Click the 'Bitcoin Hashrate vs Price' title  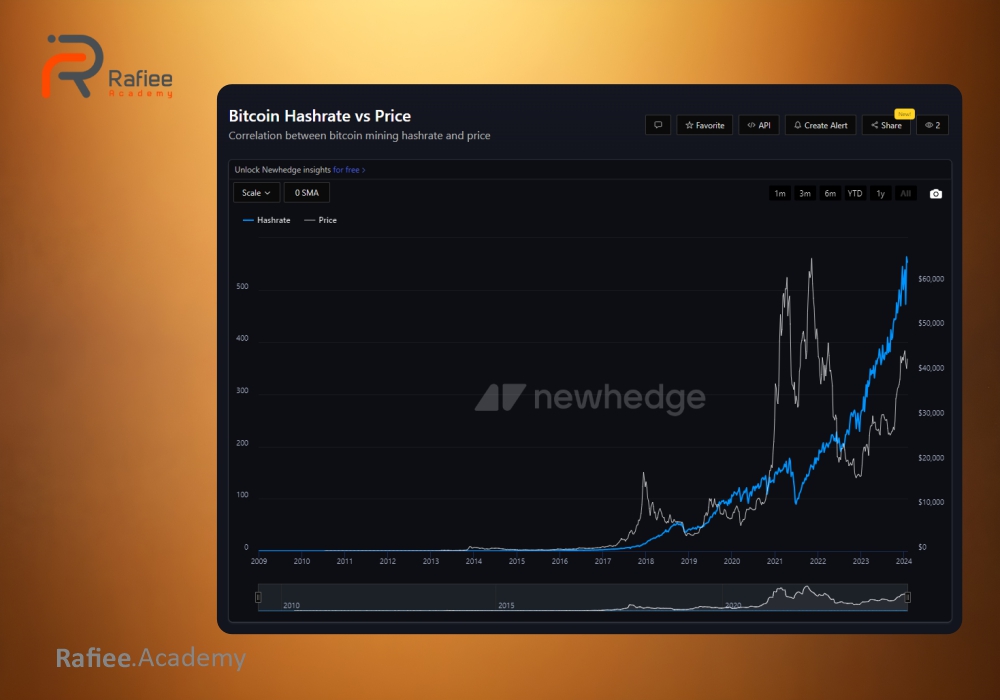point(320,116)
